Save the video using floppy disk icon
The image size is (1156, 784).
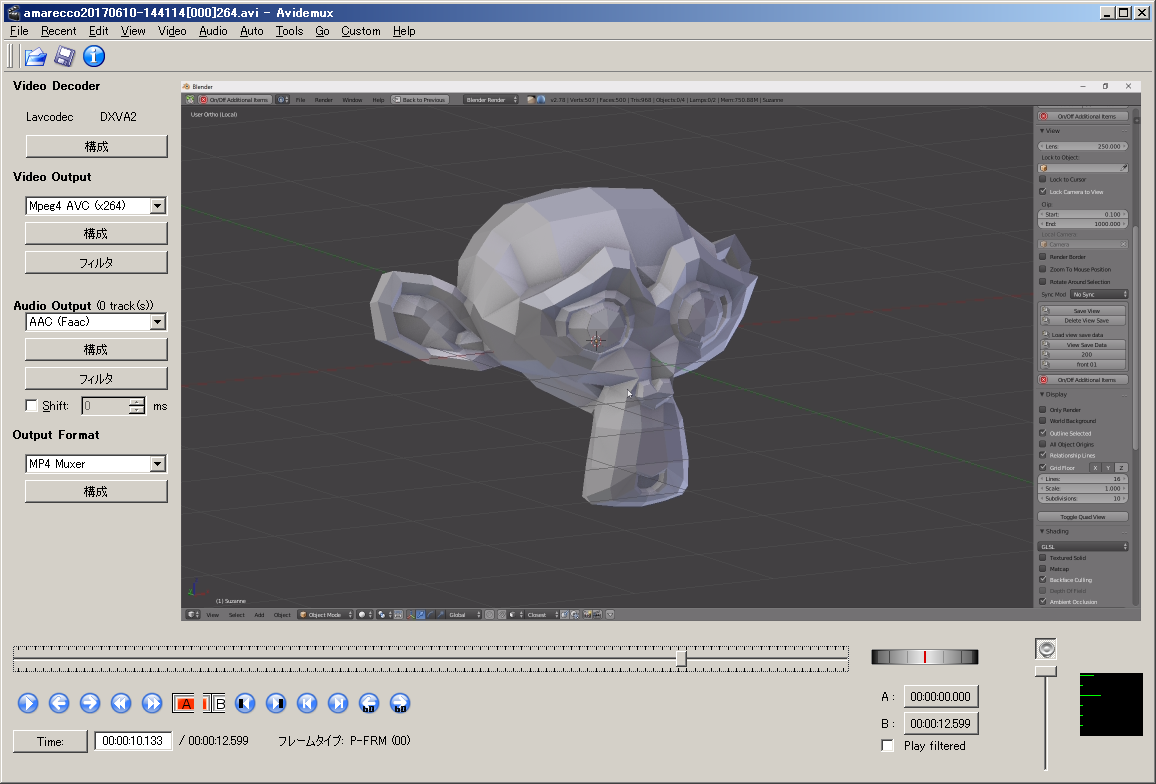[65, 56]
